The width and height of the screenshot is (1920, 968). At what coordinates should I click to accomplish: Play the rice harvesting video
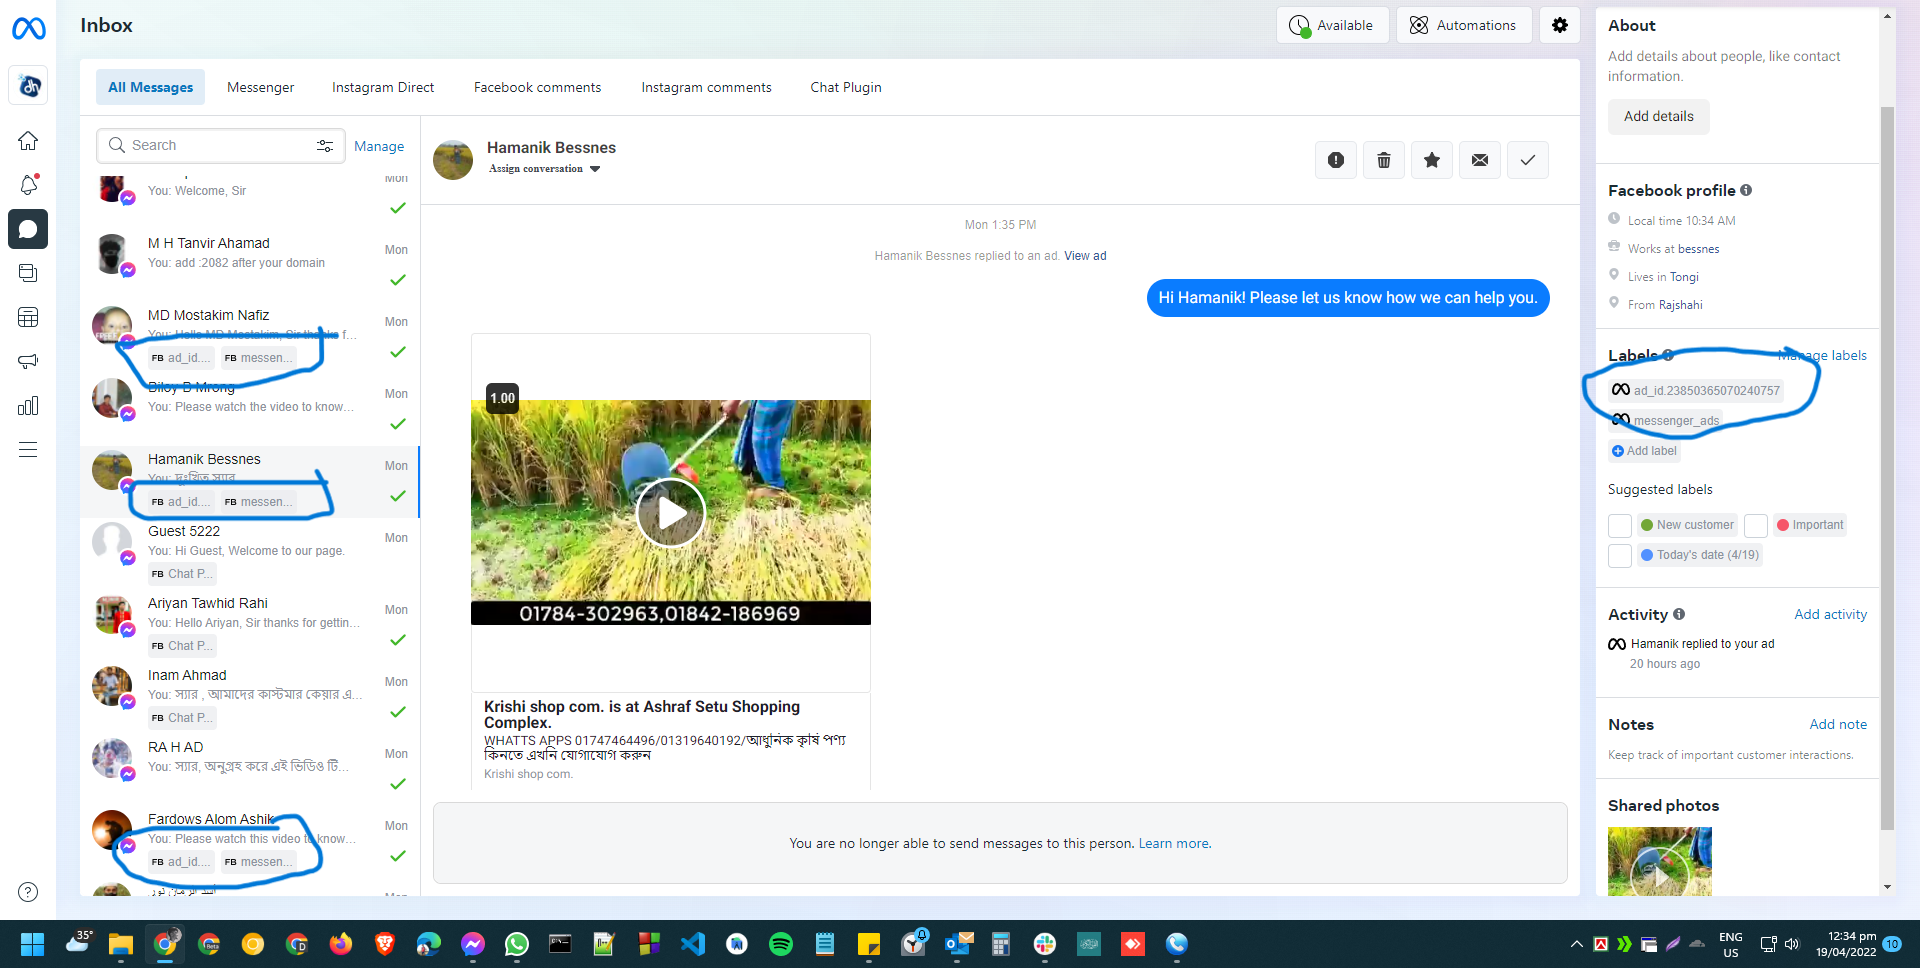[670, 513]
